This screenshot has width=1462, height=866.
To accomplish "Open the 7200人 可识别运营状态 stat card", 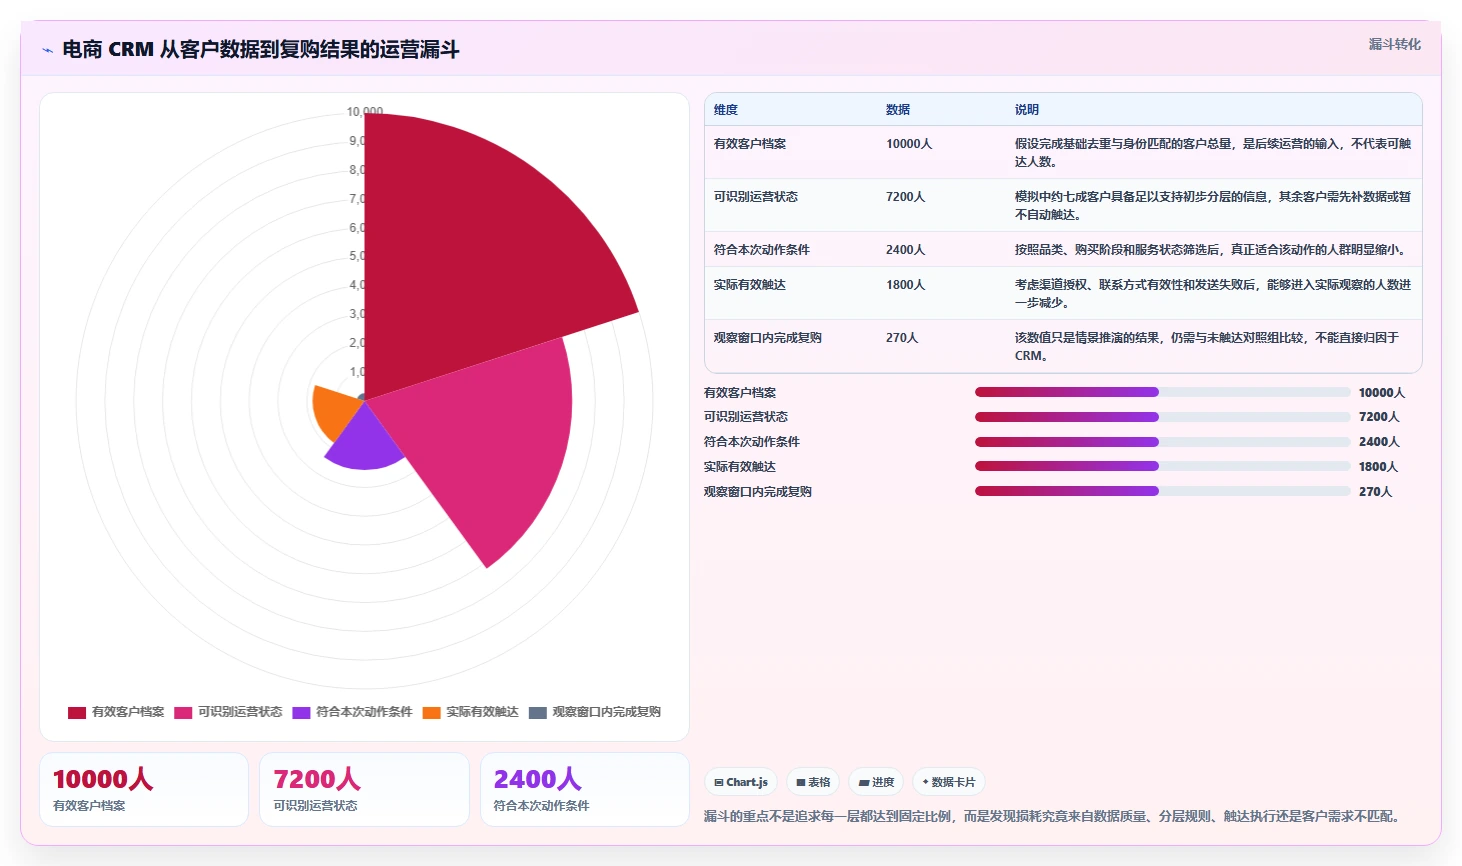I will tap(364, 790).
